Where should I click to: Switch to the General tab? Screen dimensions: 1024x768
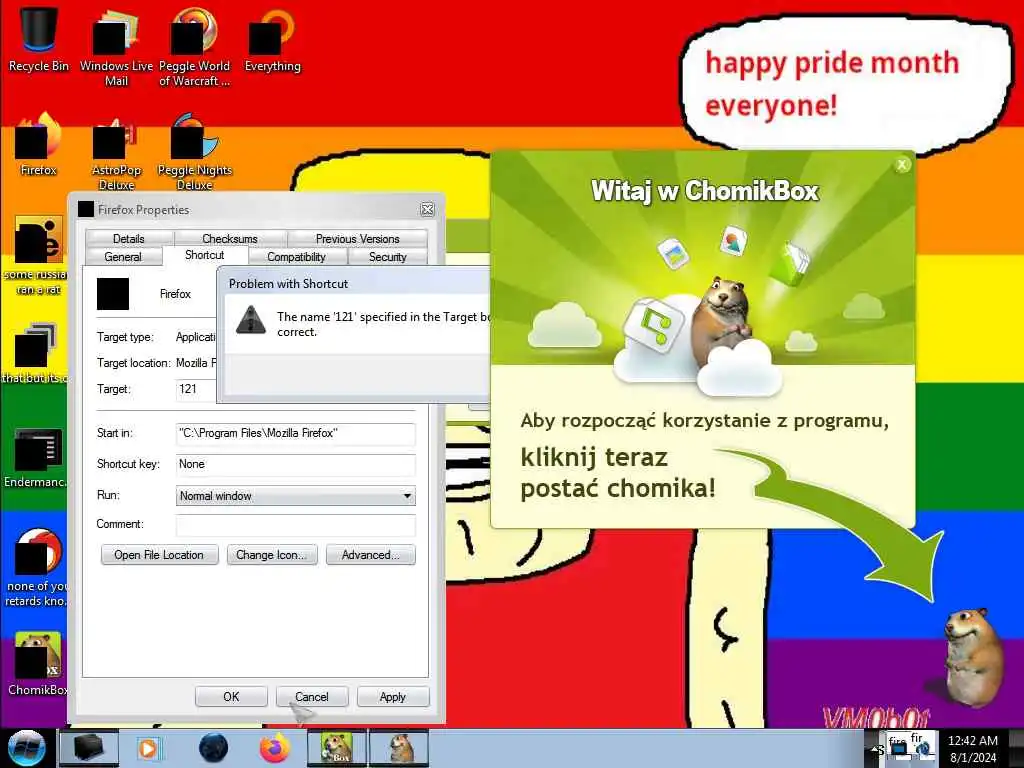[123, 257]
